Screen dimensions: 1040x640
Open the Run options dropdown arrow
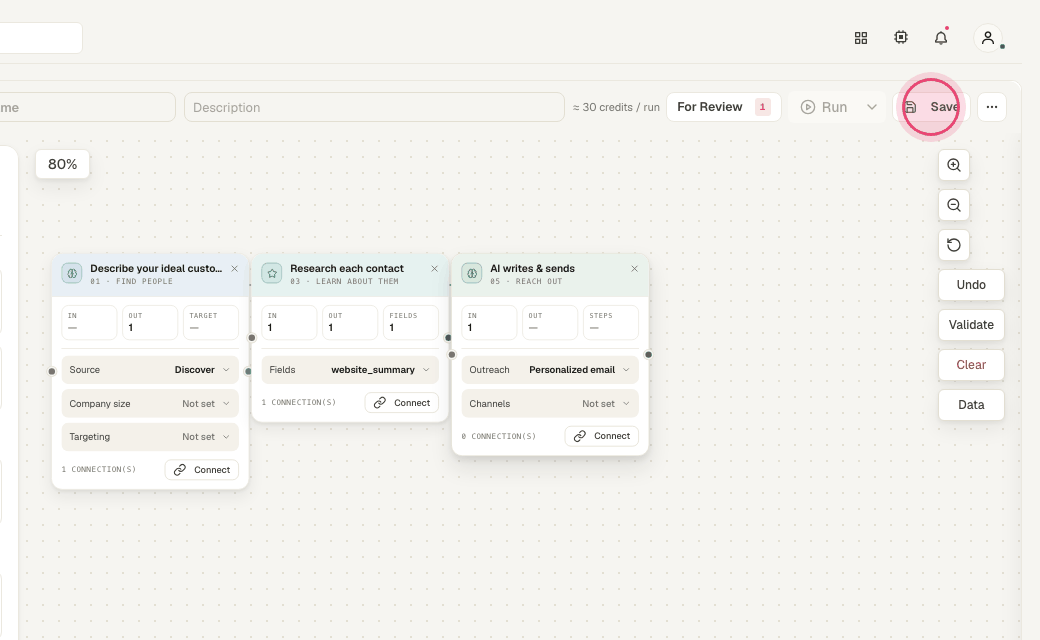point(872,107)
